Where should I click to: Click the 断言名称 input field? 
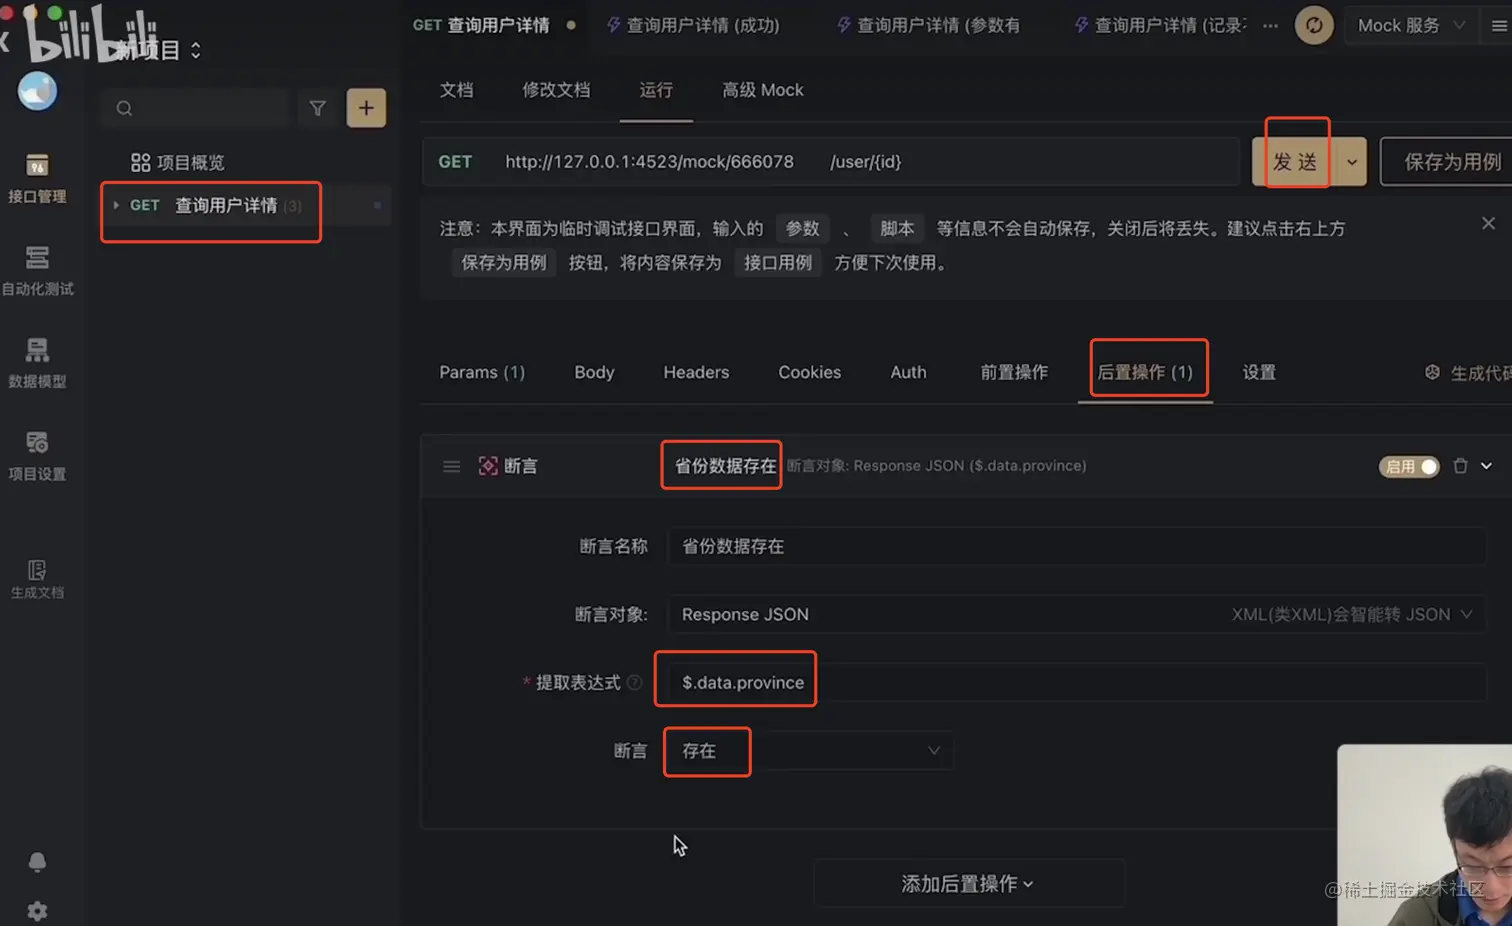[x=1076, y=546]
